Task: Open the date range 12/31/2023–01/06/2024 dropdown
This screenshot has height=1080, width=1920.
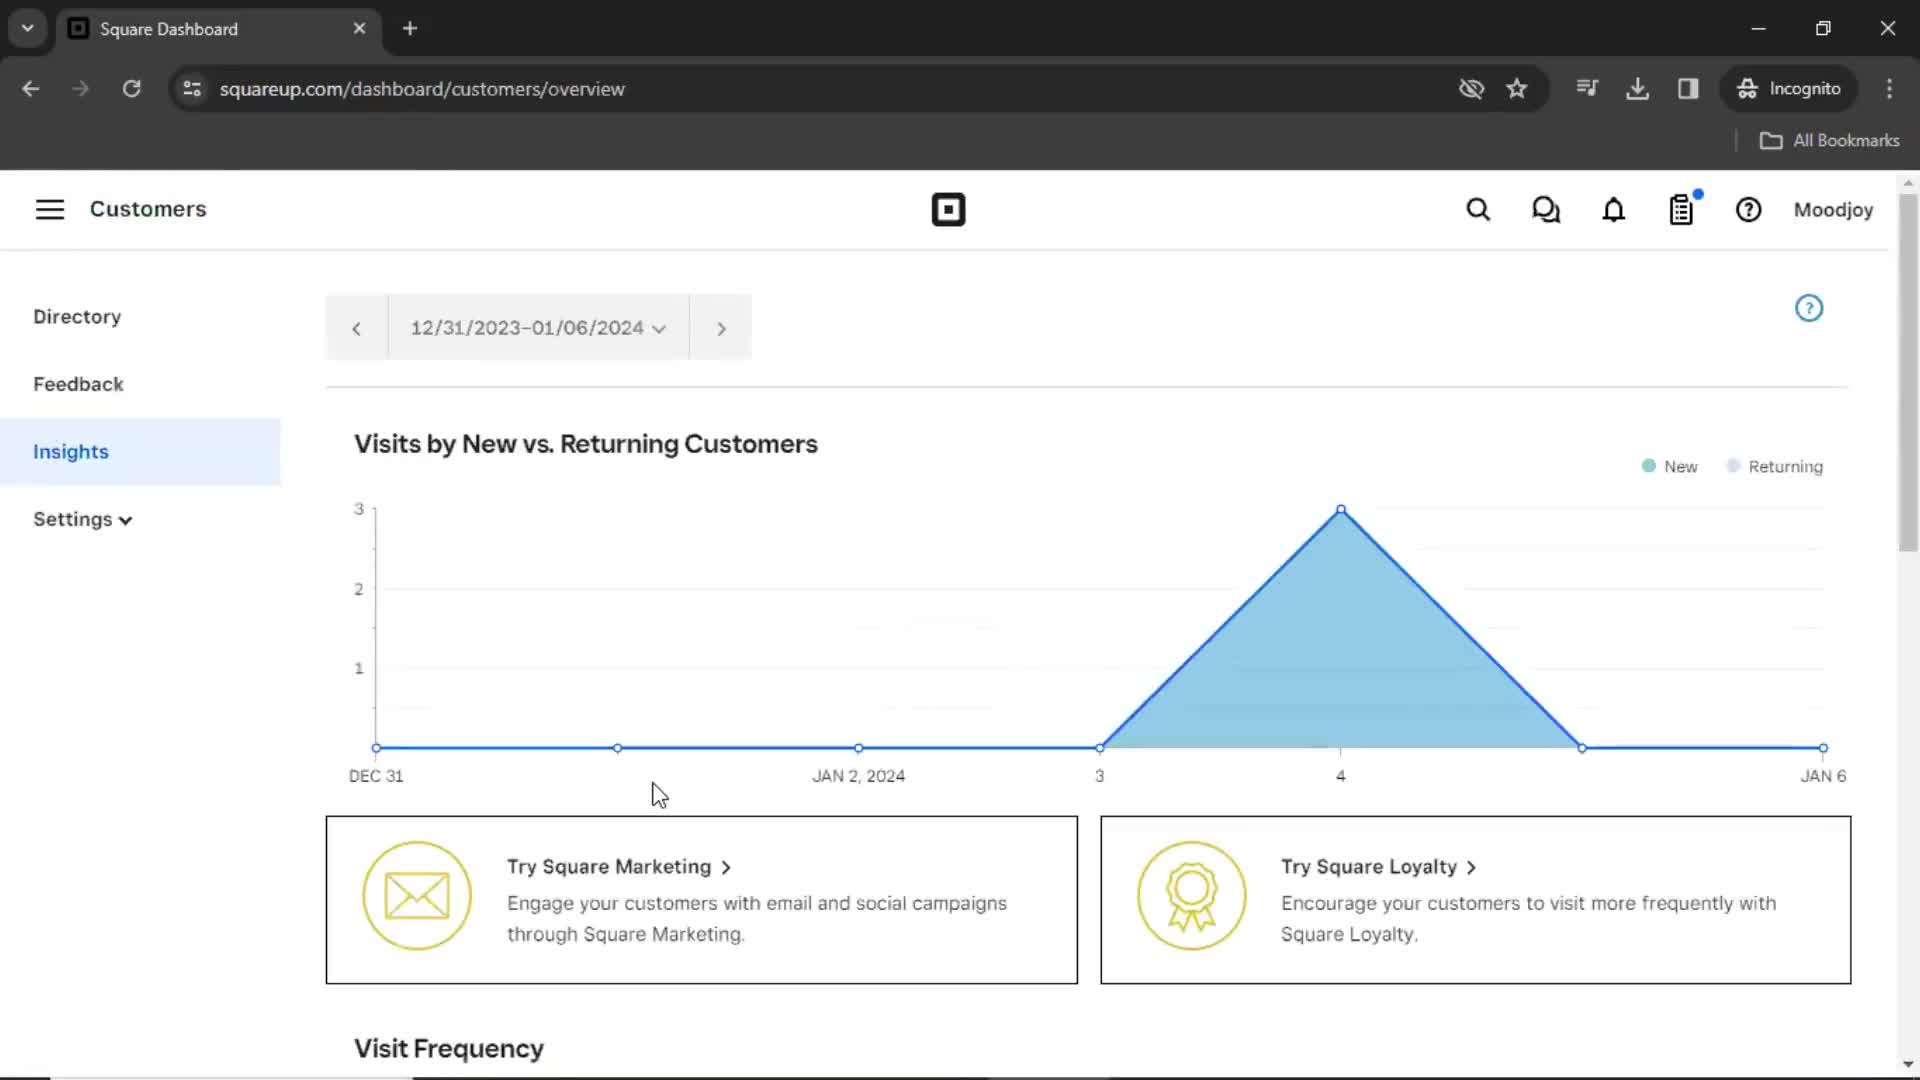Action: 538,328
